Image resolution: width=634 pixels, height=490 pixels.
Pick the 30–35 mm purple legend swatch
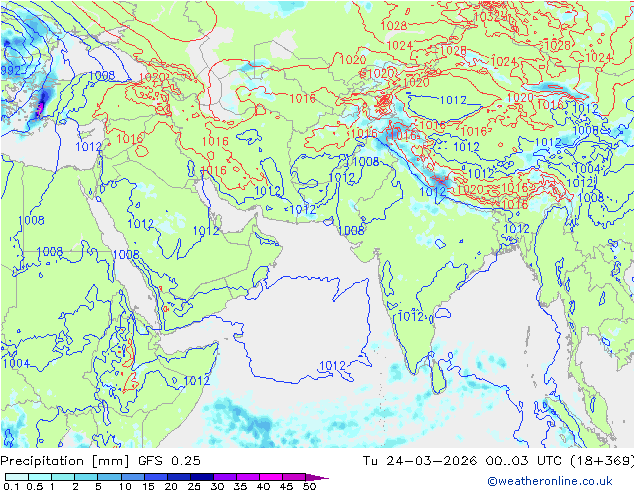(224, 477)
